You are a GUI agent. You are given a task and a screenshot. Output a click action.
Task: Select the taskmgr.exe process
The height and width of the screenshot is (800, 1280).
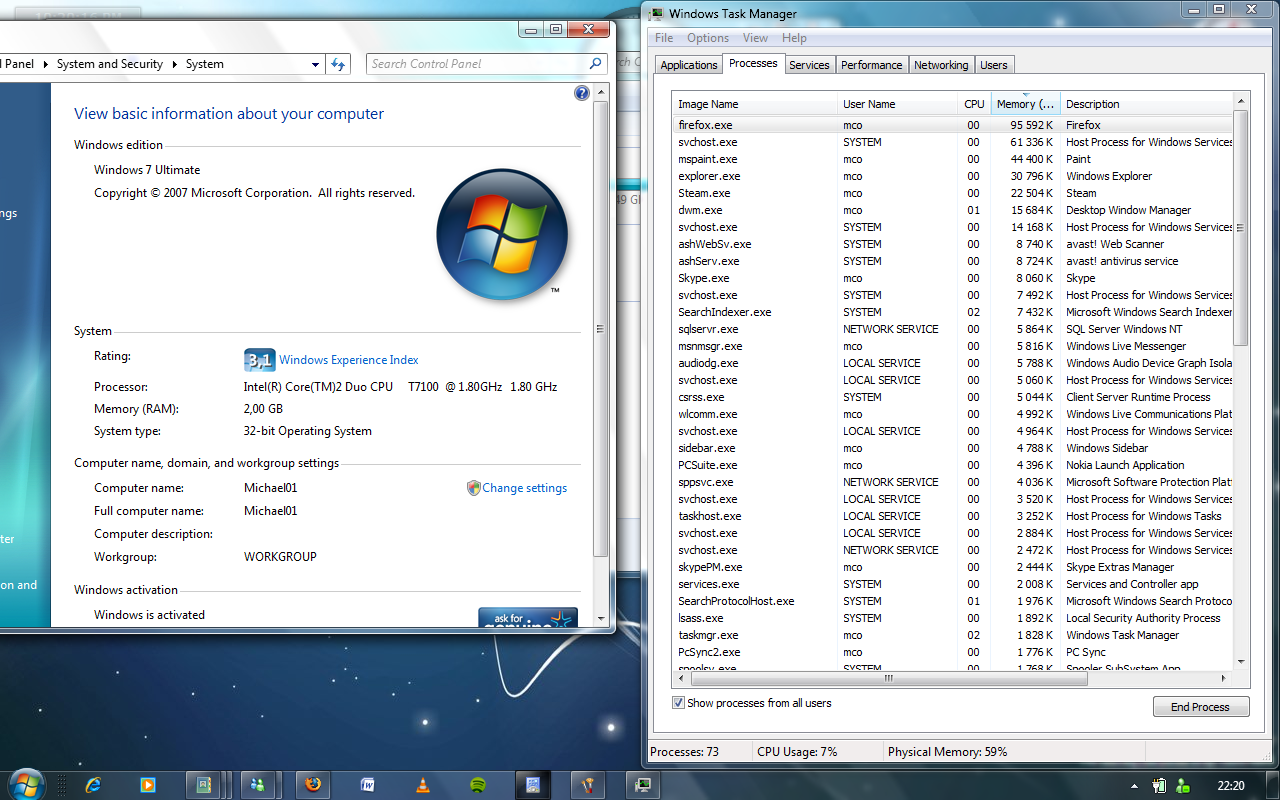click(953, 635)
